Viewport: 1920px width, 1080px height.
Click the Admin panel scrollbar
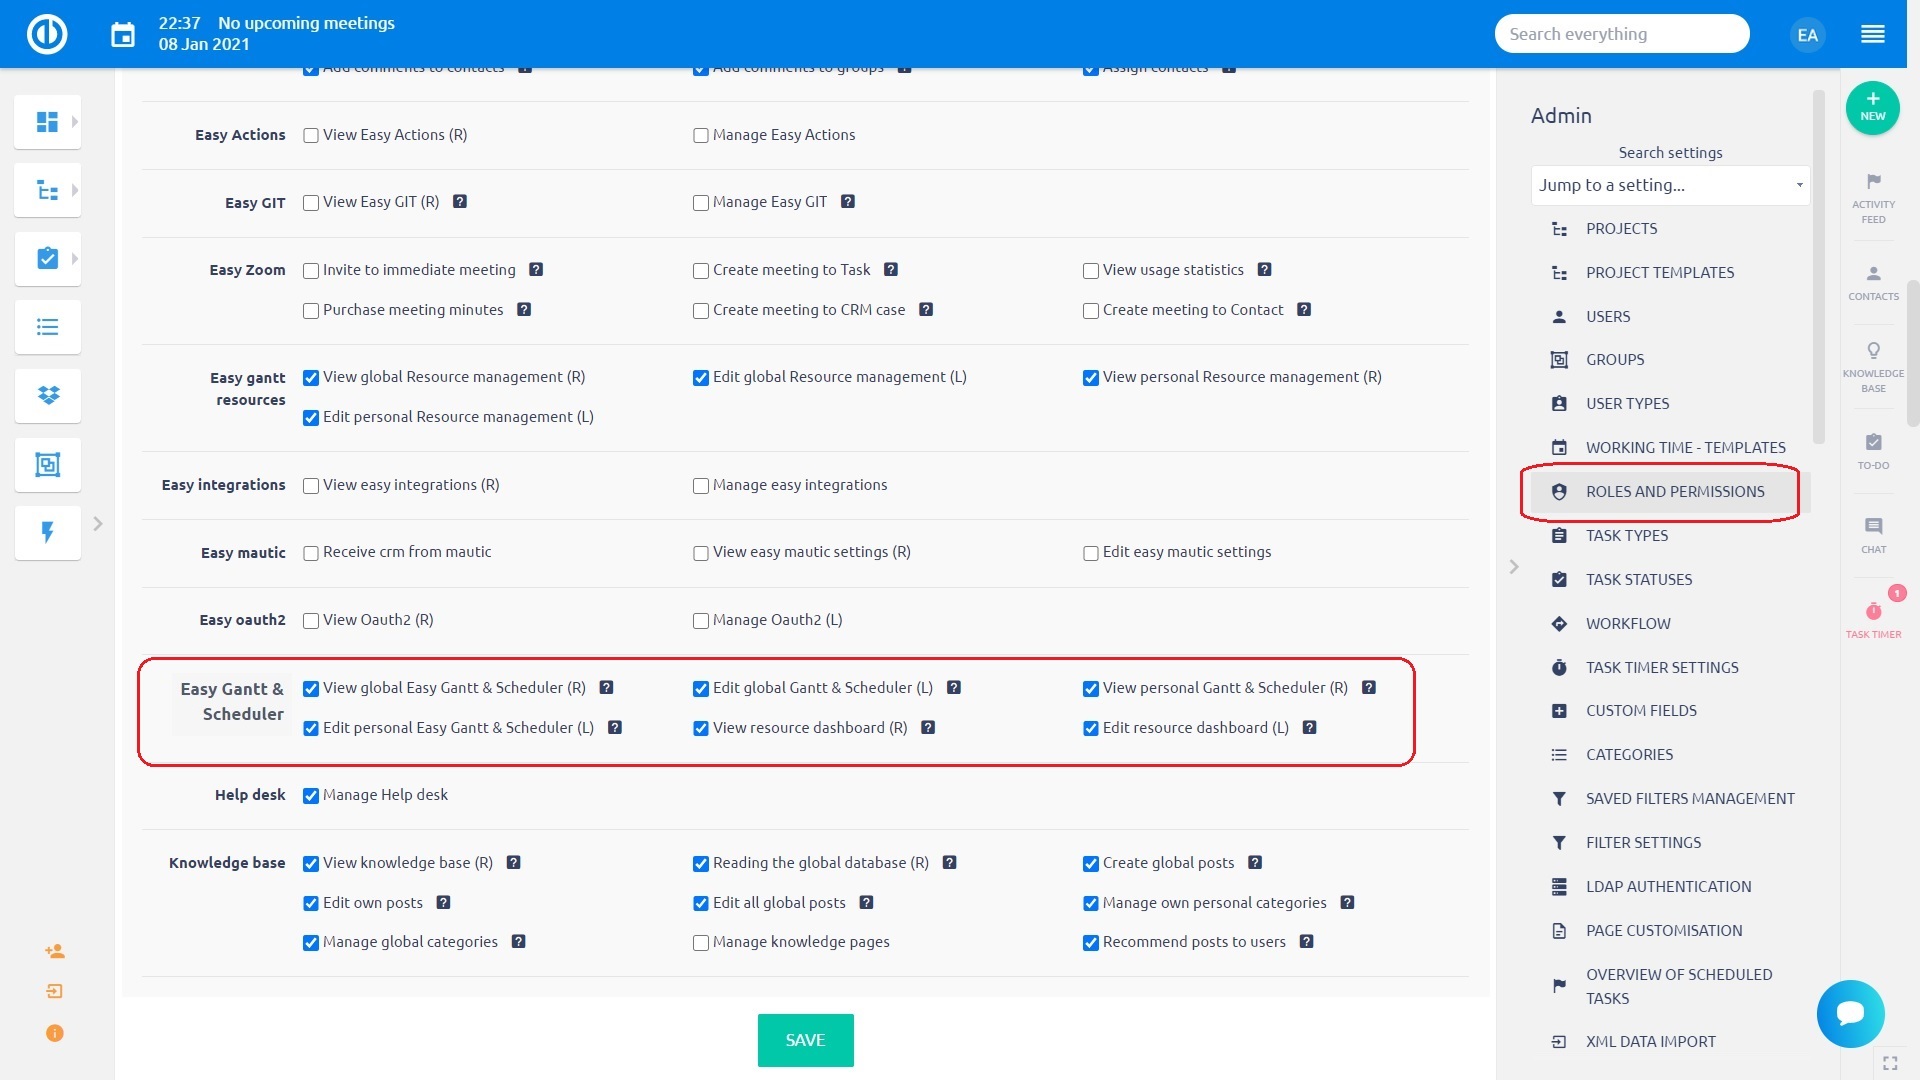pos(1819,266)
